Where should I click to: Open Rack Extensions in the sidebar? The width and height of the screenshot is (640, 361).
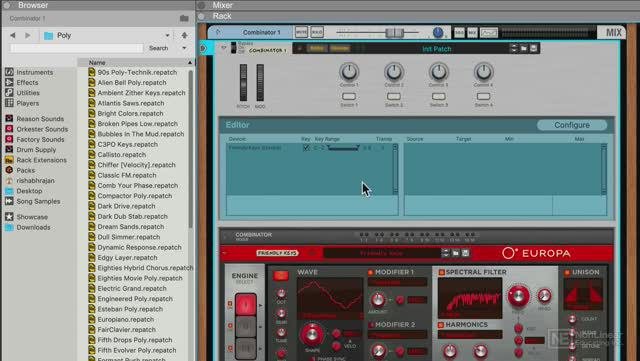point(36,160)
